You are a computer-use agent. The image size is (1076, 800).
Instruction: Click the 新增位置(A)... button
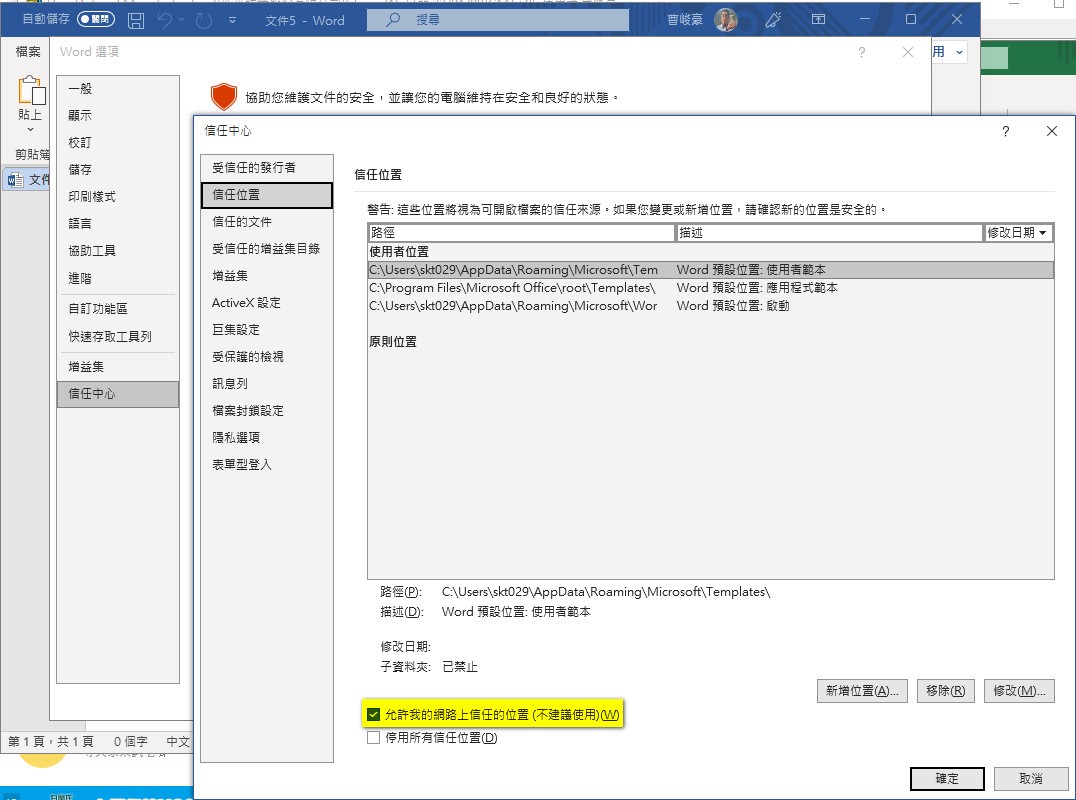[862, 692]
